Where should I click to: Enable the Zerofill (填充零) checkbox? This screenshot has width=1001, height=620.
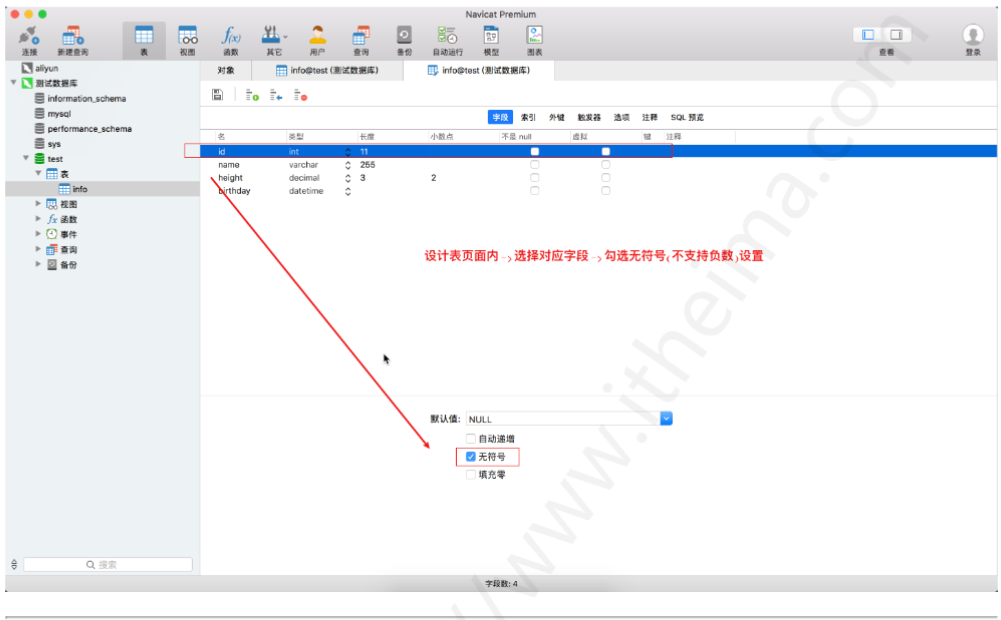470,474
